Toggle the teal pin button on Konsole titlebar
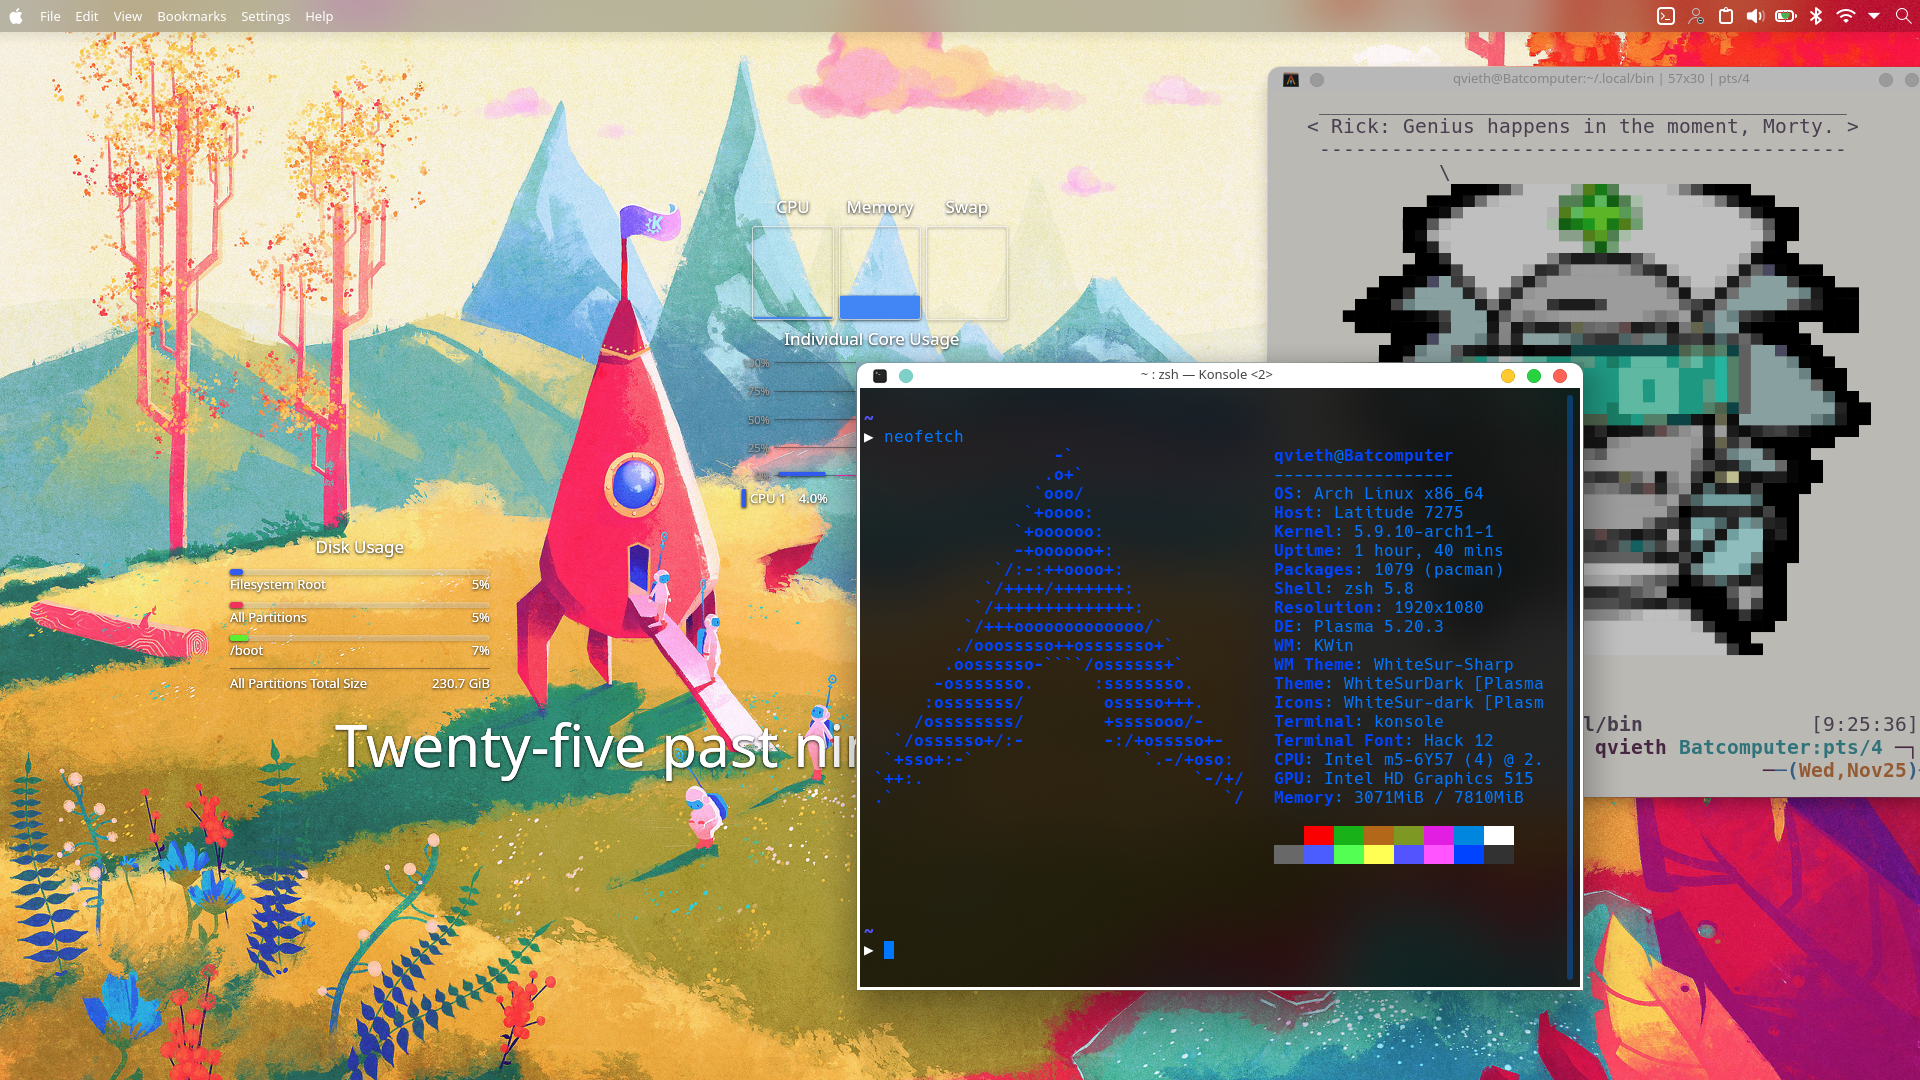 pyautogui.click(x=906, y=376)
